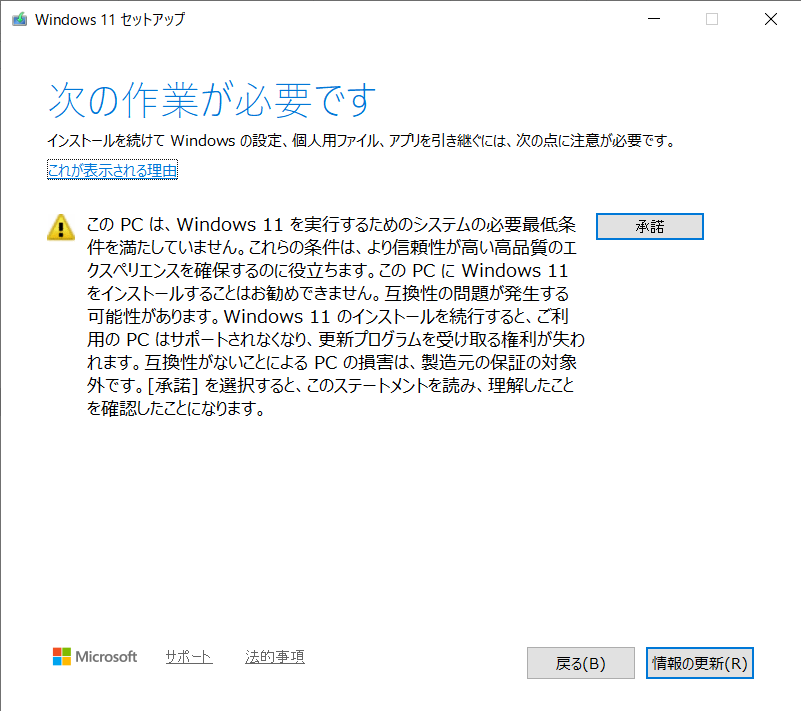
Task: Click the Windows 11 setup title bar icon
Action: (19, 20)
